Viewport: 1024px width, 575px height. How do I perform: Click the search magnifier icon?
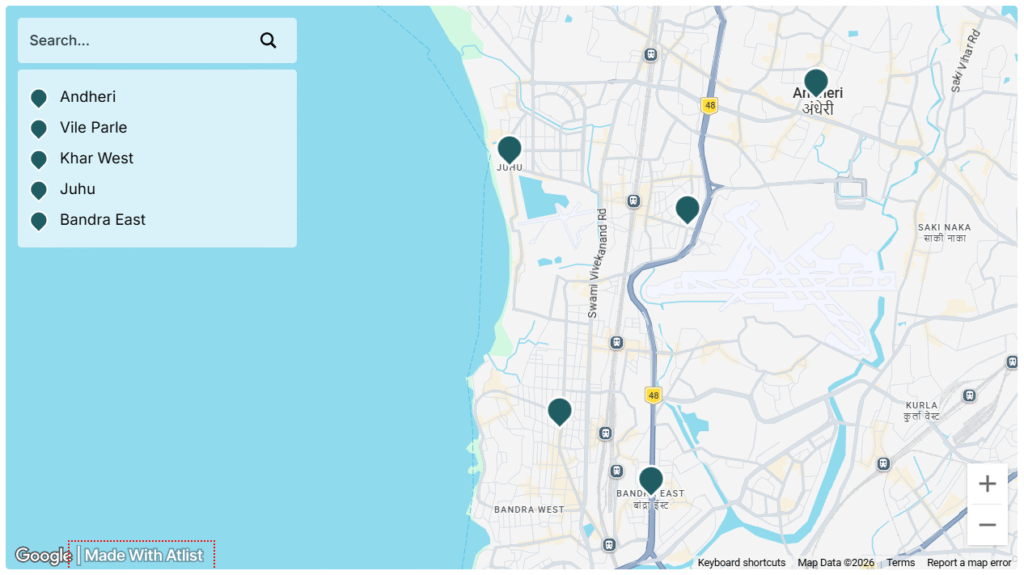click(268, 41)
